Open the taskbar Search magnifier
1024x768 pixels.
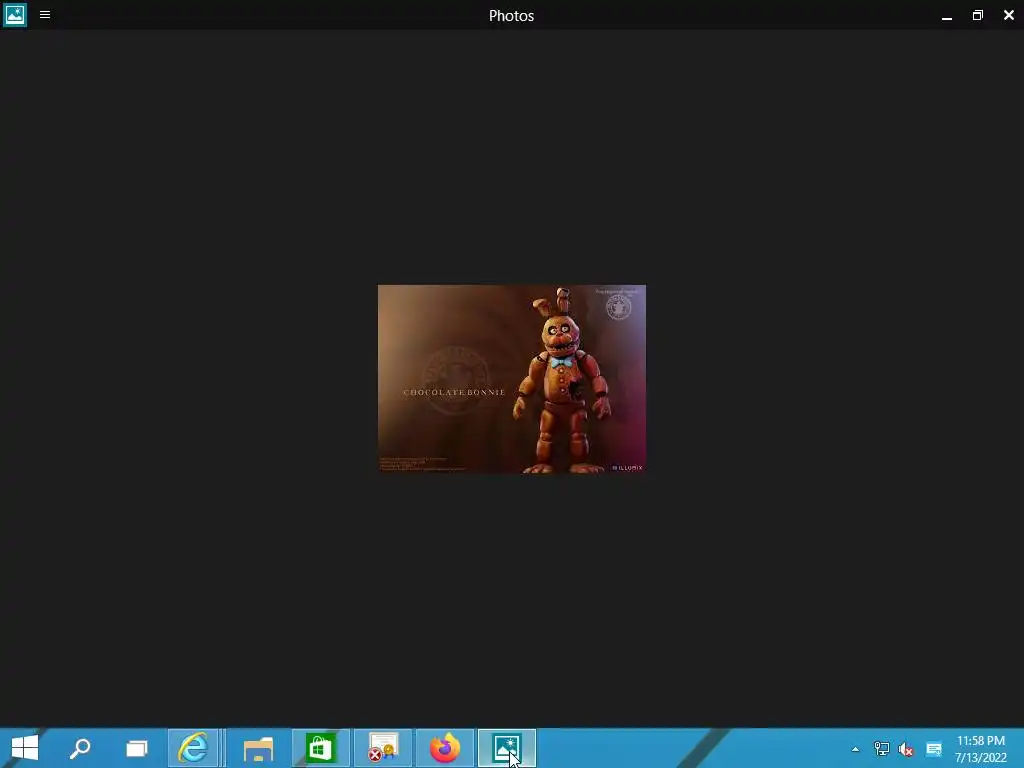80,748
